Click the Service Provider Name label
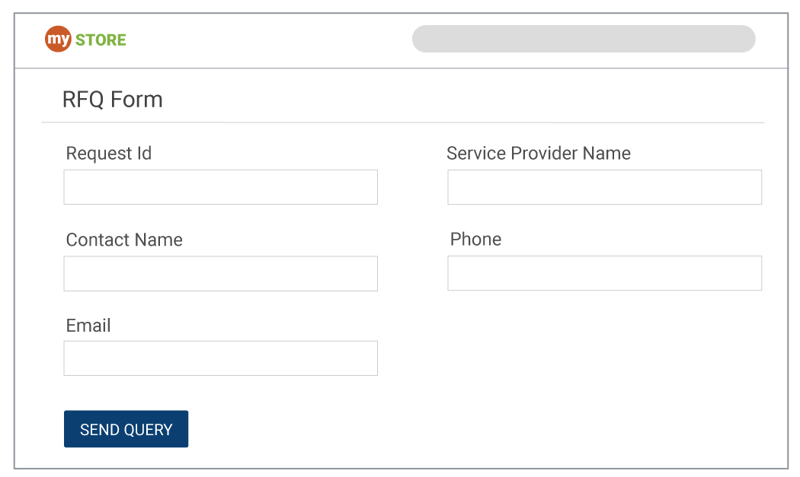The height and width of the screenshot is (477, 800). pyautogui.click(x=538, y=153)
